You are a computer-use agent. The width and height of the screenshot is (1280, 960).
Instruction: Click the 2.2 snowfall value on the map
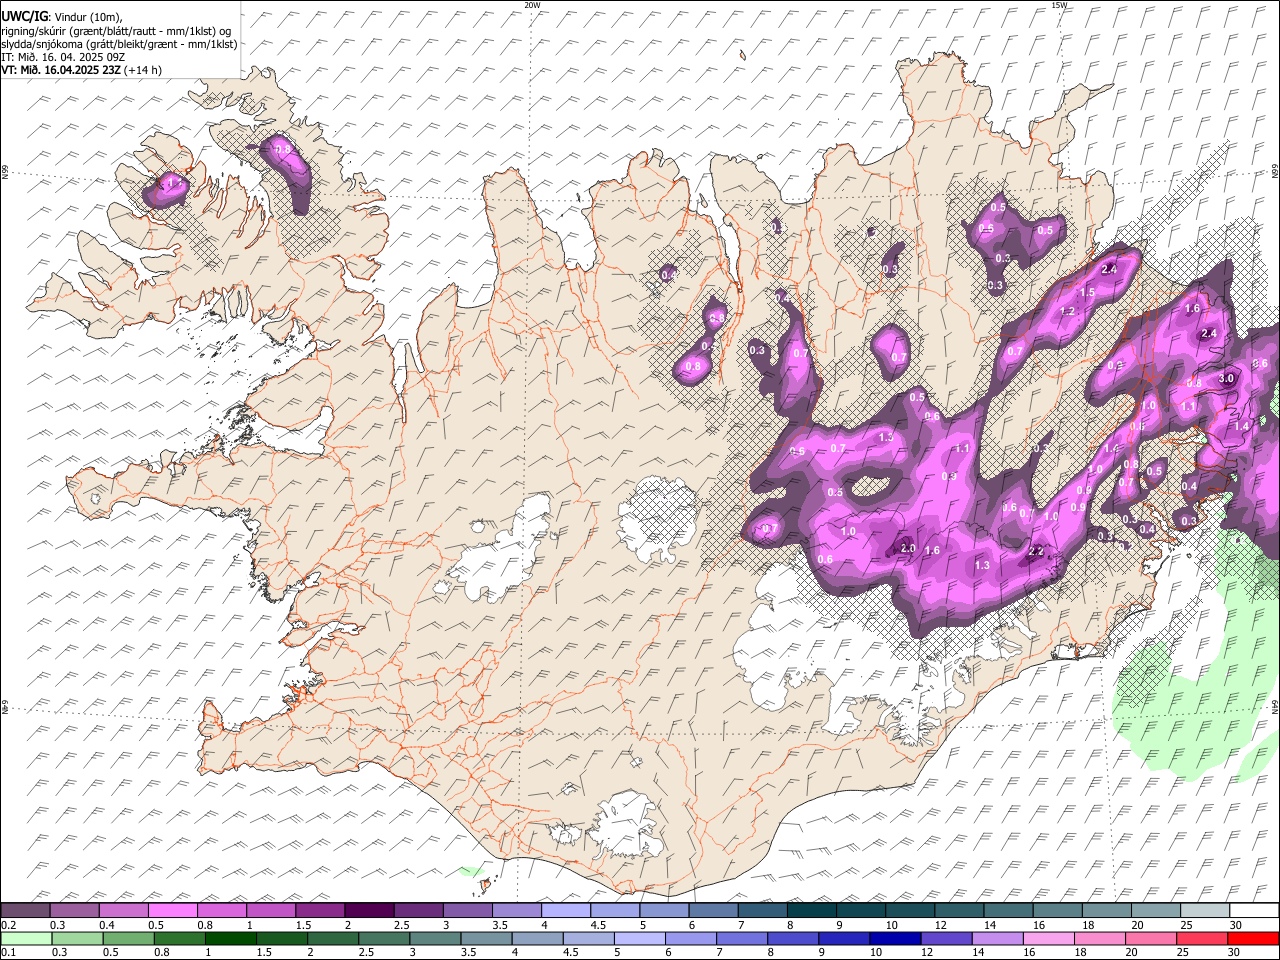1036,552
